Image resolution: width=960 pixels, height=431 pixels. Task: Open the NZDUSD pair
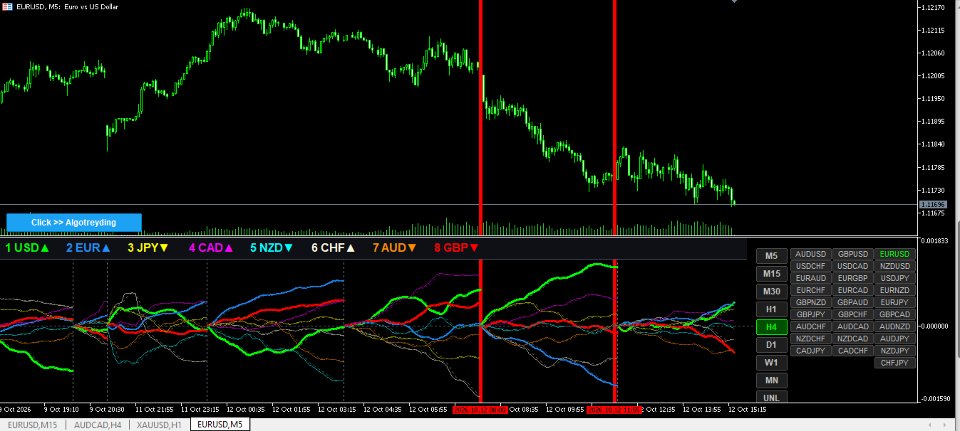[x=894, y=266]
